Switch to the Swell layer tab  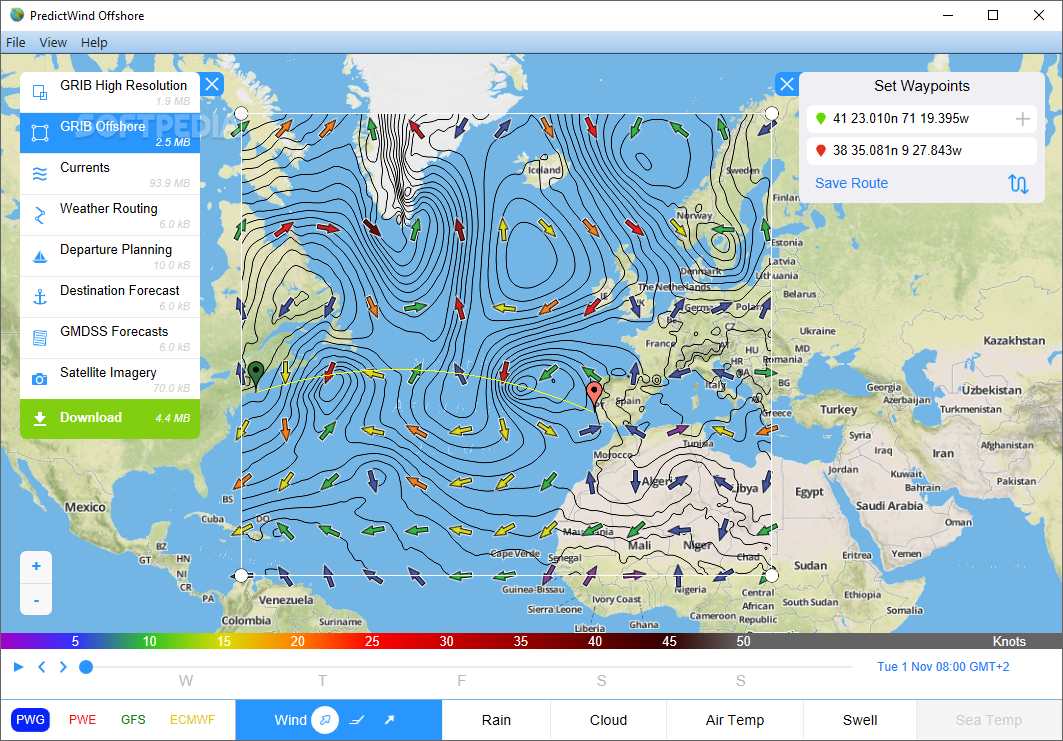pos(860,720)
